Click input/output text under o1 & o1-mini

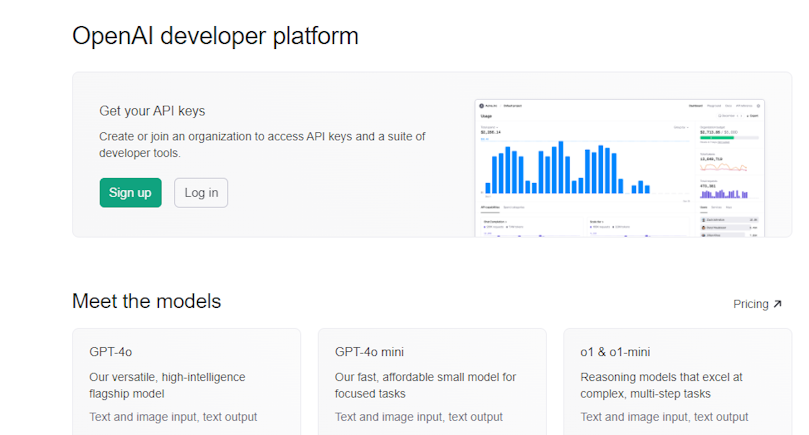tap(664, 417)
